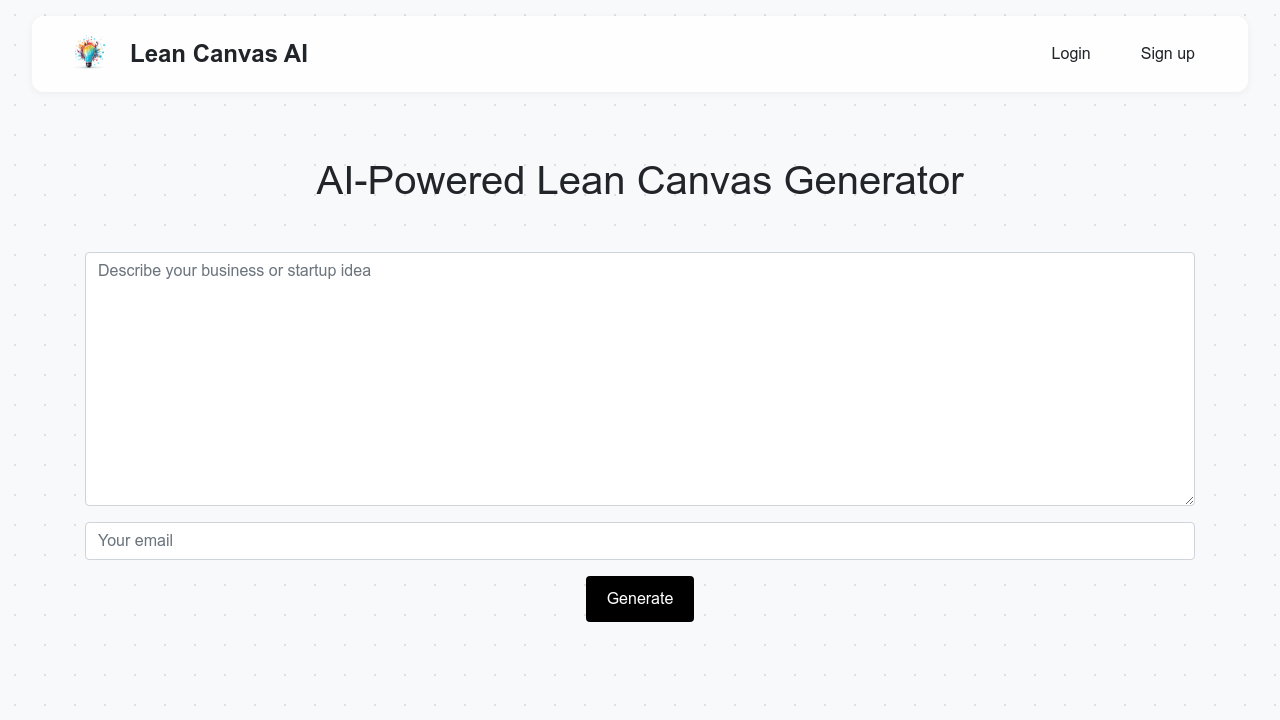Screen dimensions: 1280x720
Task: Click inside the business idea description box
Action: (640, 378)
